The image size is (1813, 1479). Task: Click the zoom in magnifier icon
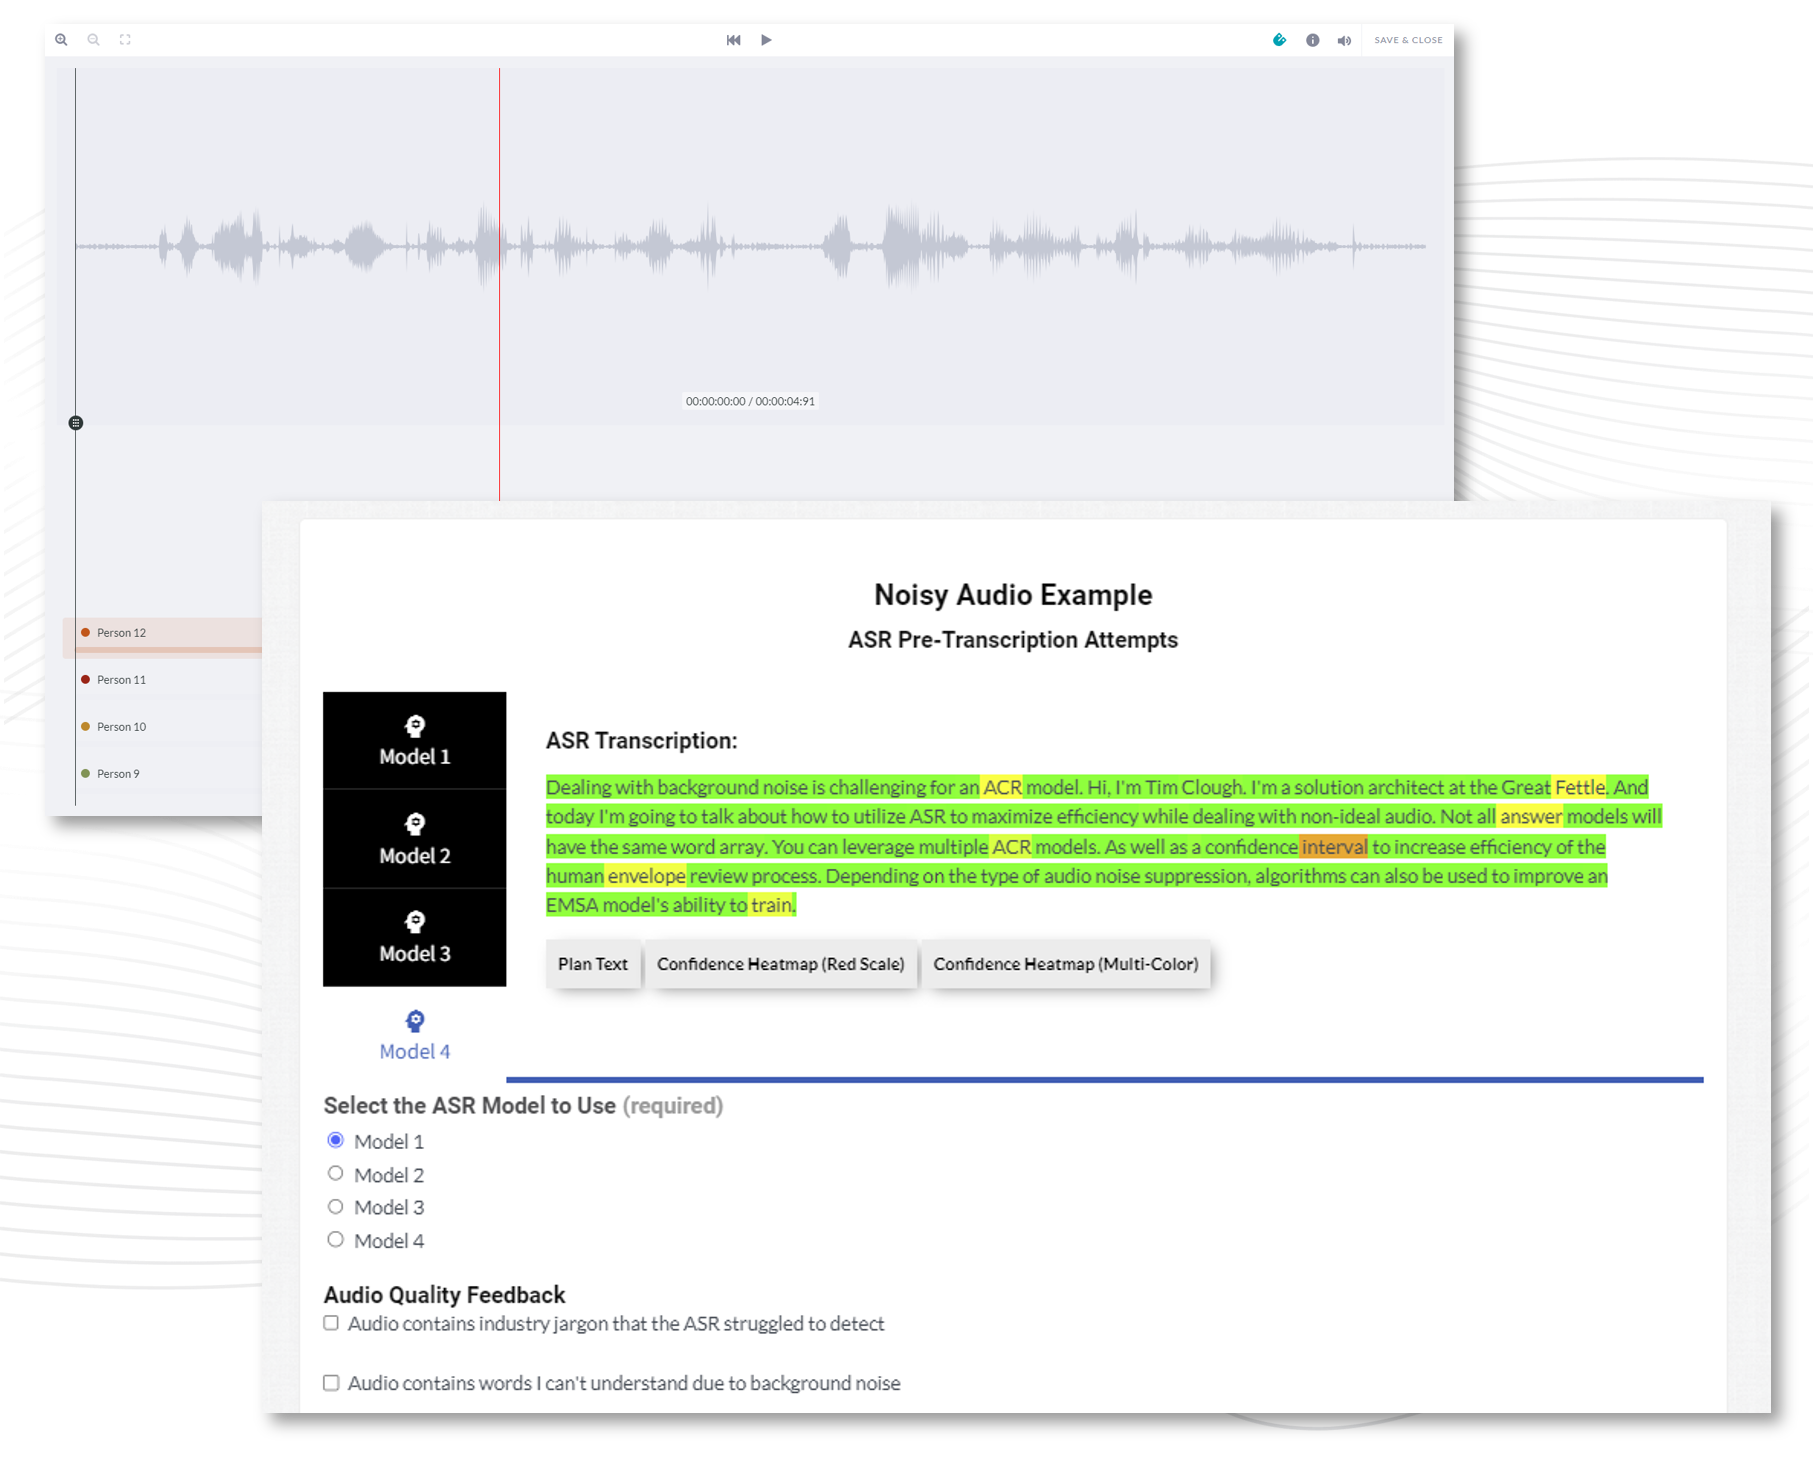point(61,40)
